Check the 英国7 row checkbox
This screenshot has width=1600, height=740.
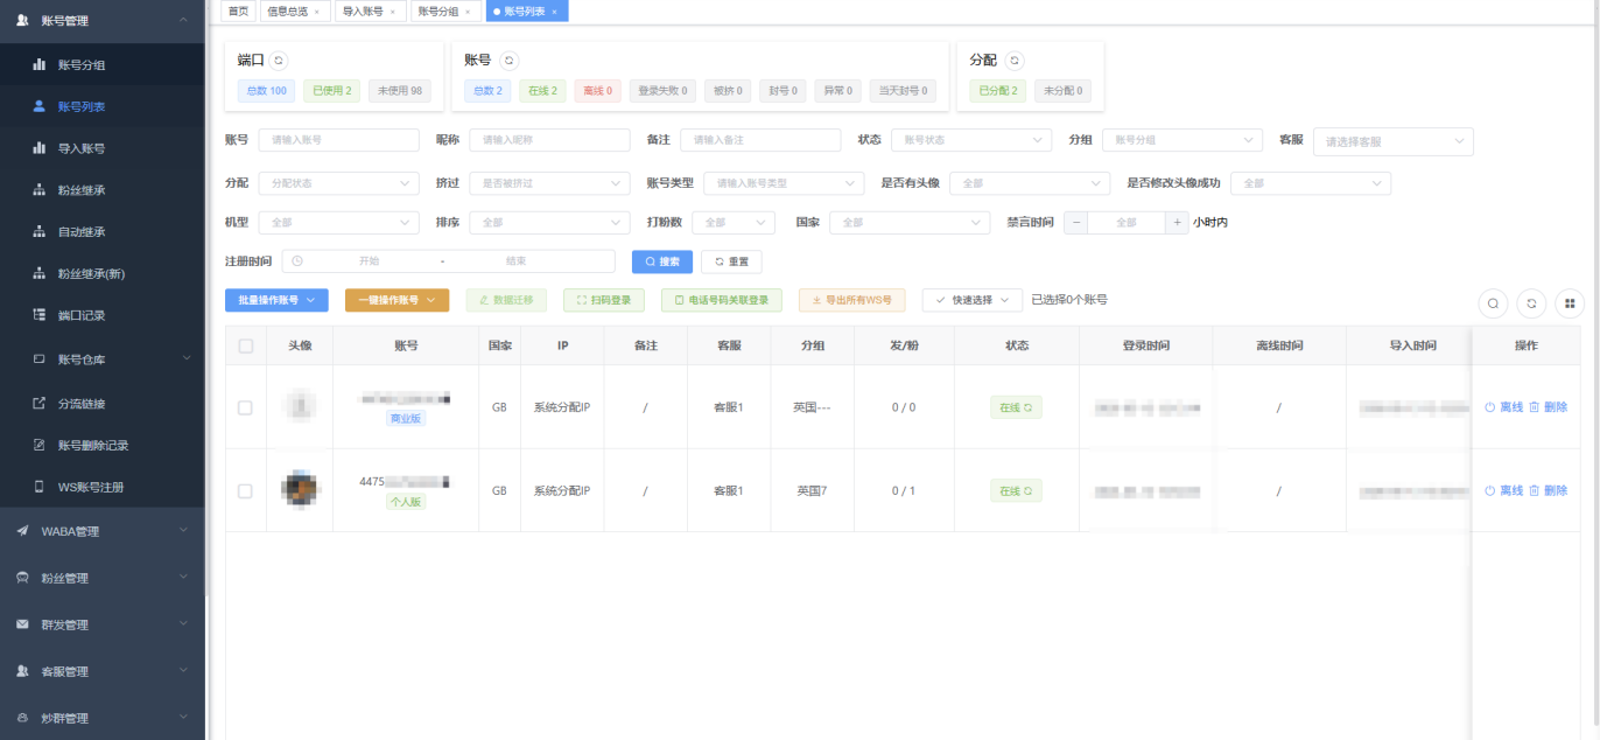click(x=245, y=491)
